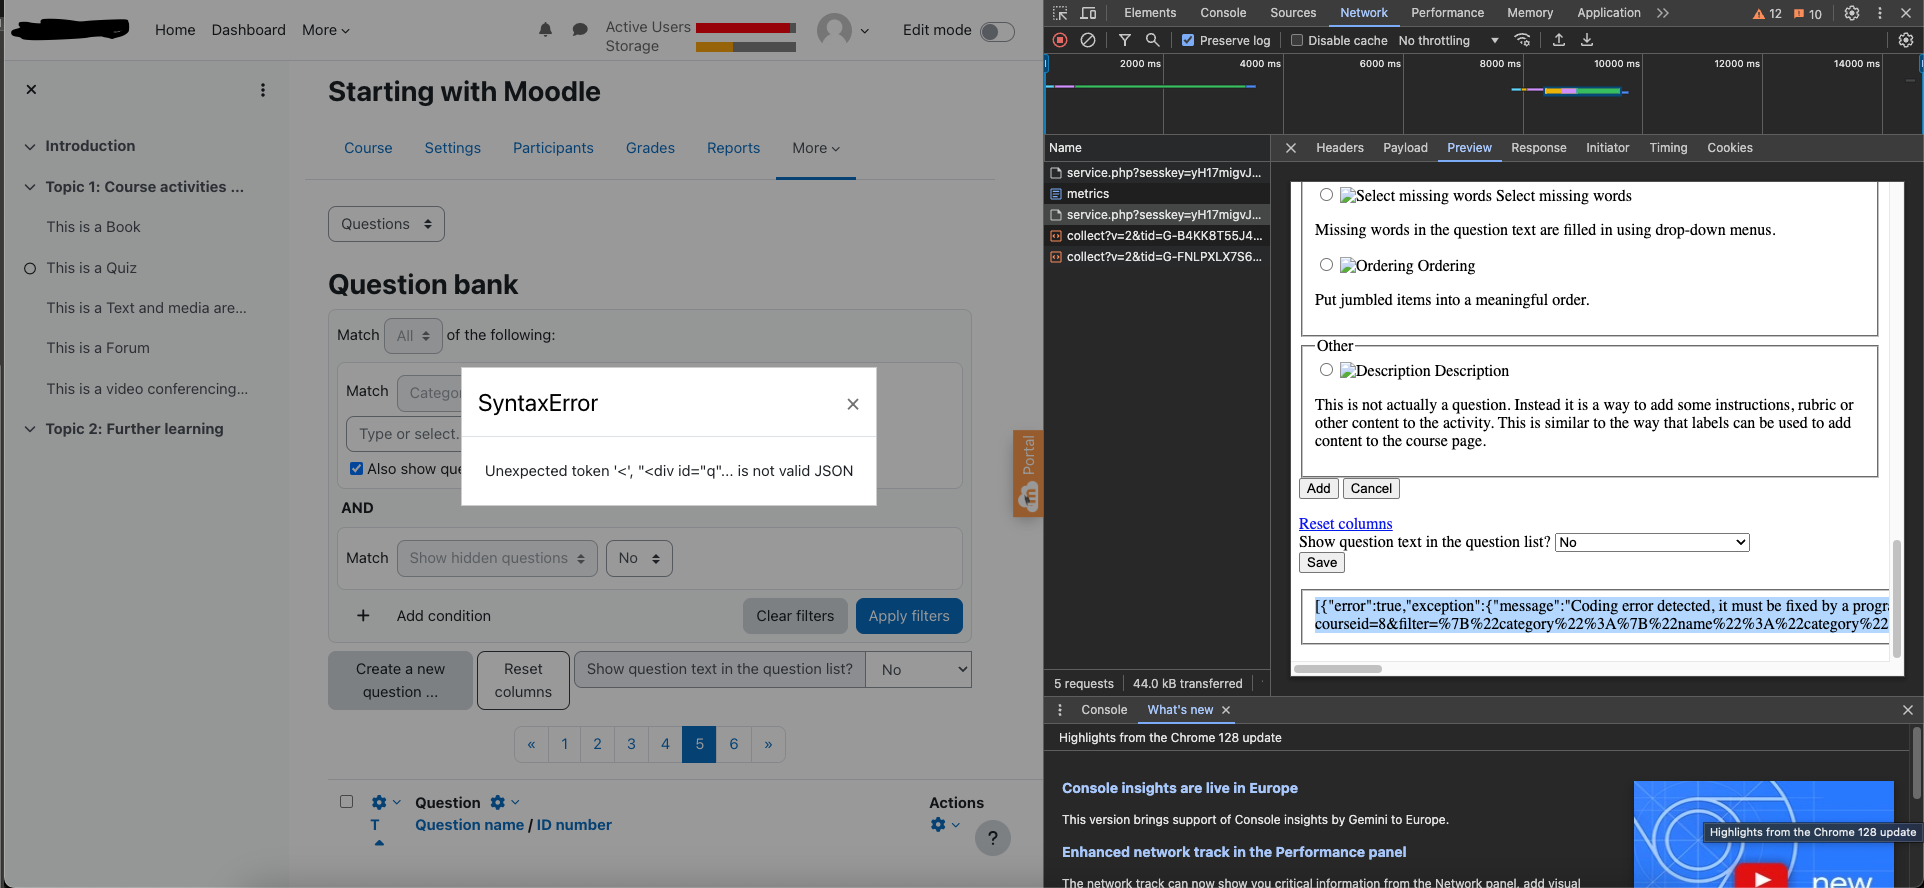The height and width of the screenshot is (888, 1924).
Task: Select the Description radio button
Action: pyautogui.click(x=1326, y=370)
